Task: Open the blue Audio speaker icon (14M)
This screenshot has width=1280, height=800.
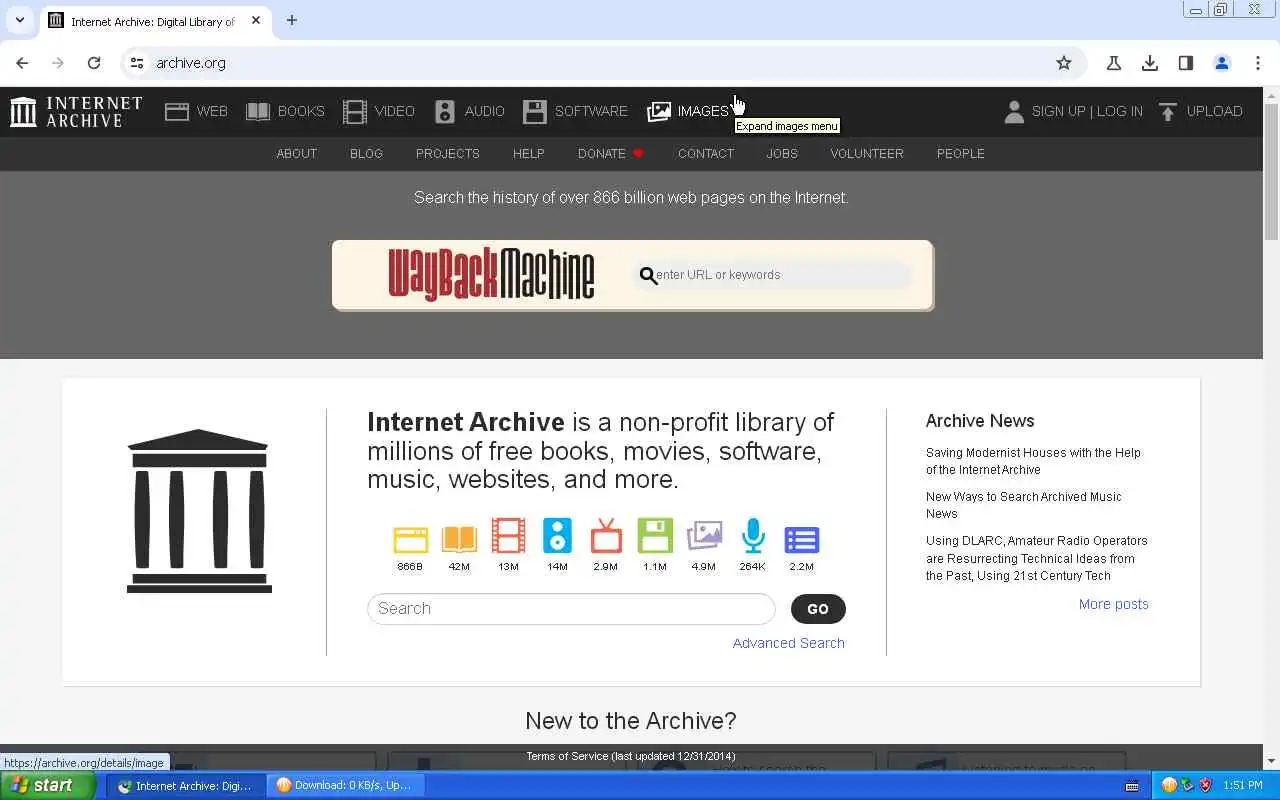Action: pos(557,536)
